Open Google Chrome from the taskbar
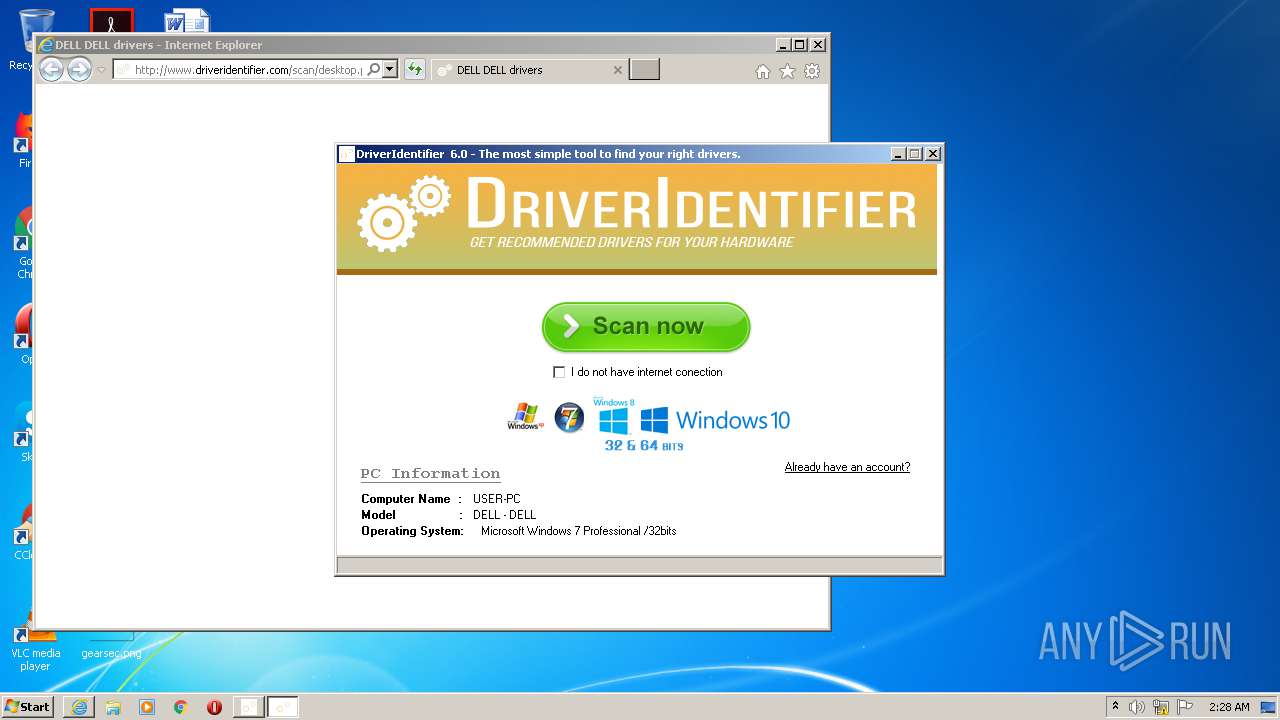 (x=180, y=707)
